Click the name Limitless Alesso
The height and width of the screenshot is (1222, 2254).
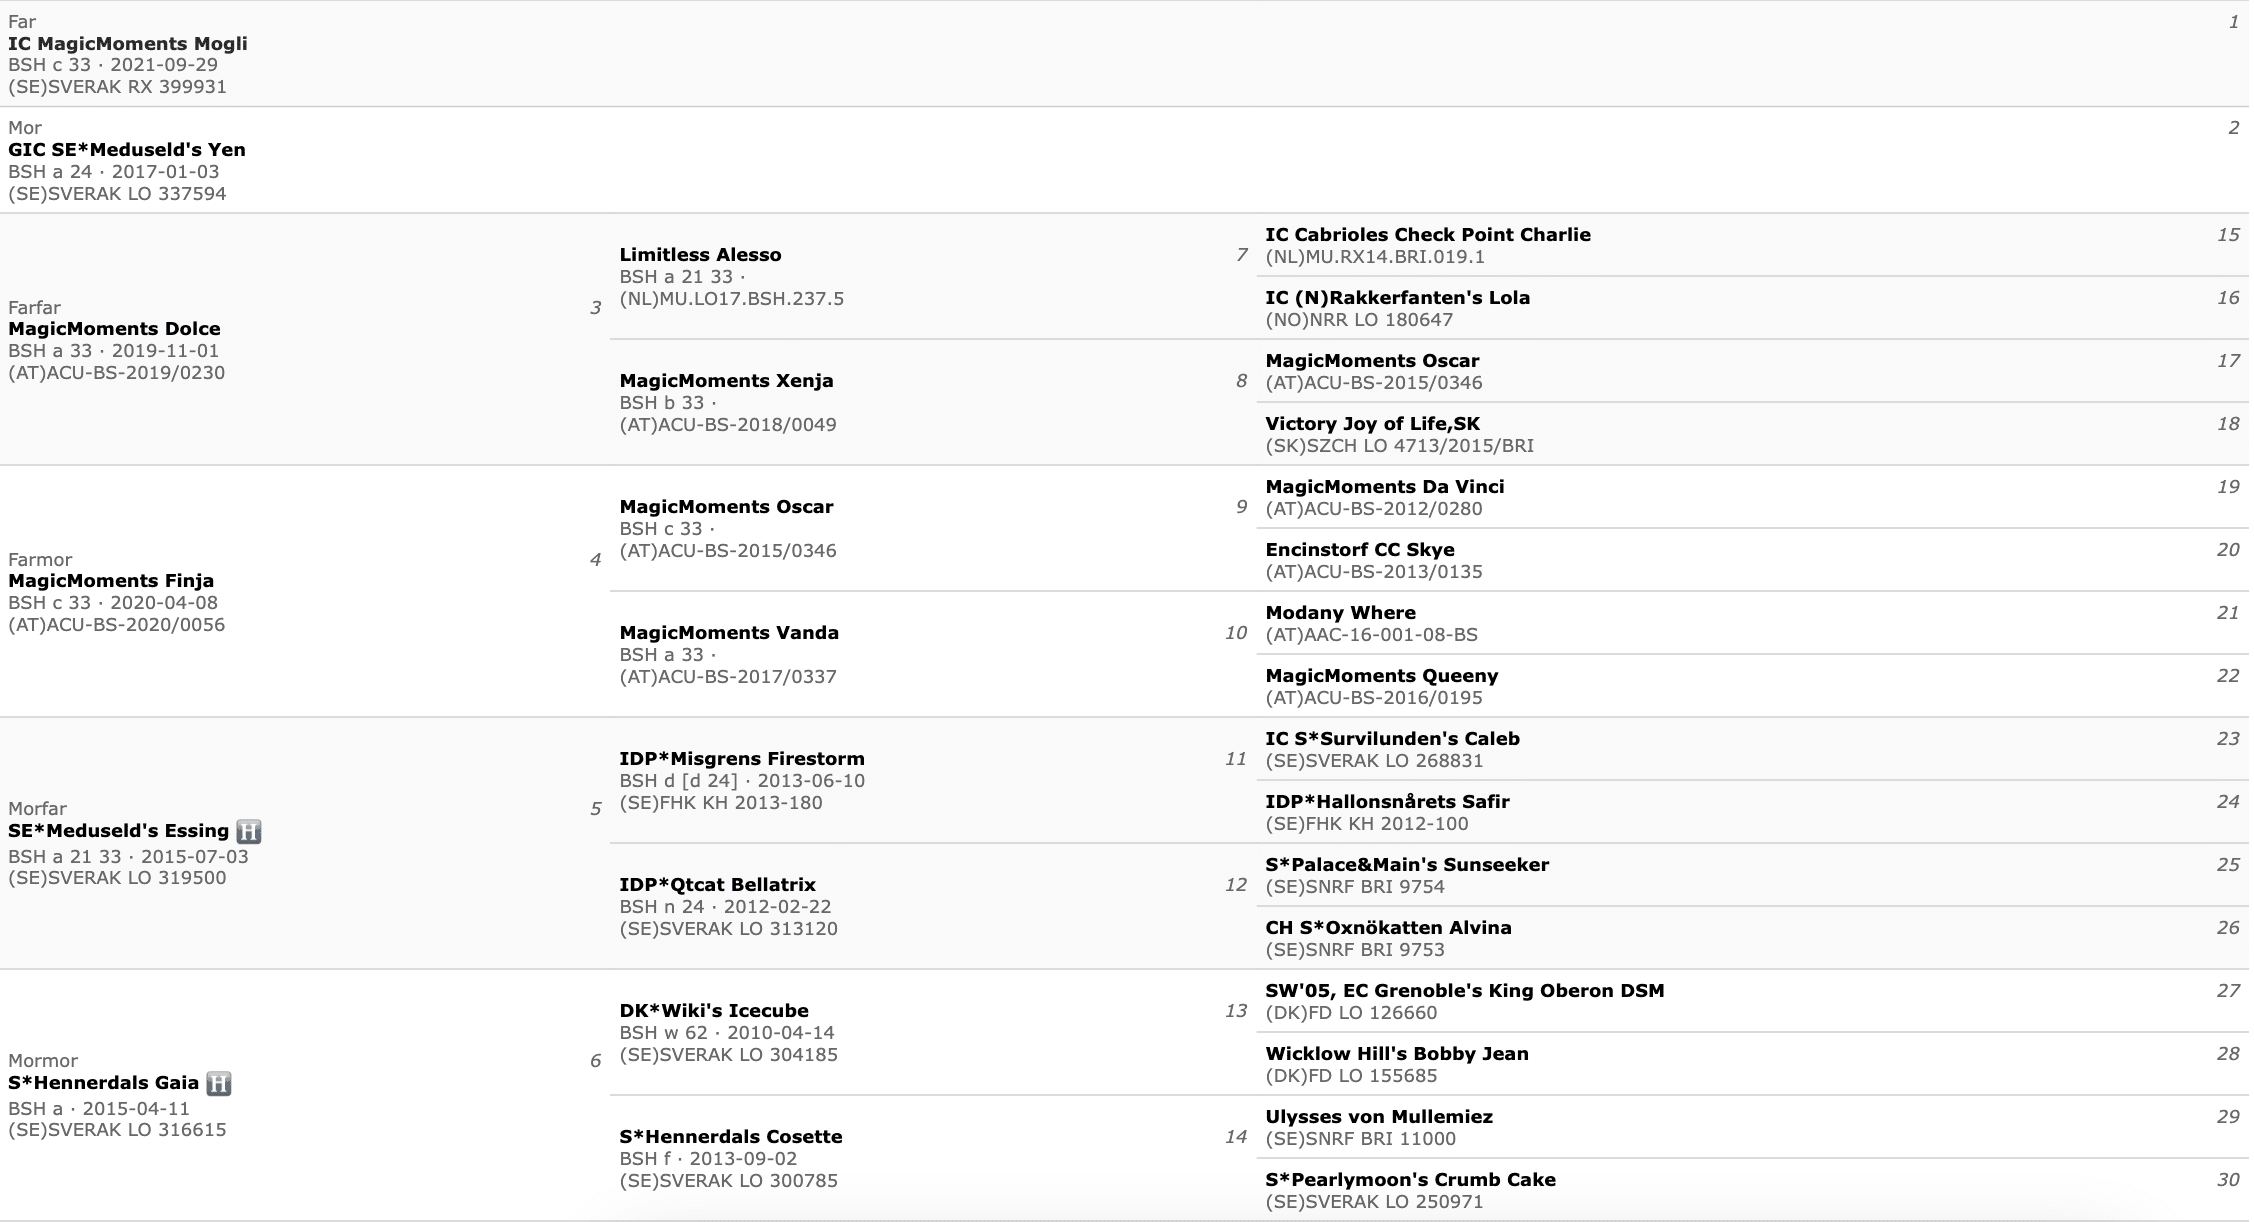pyautogui.click(x=700, y=255)
